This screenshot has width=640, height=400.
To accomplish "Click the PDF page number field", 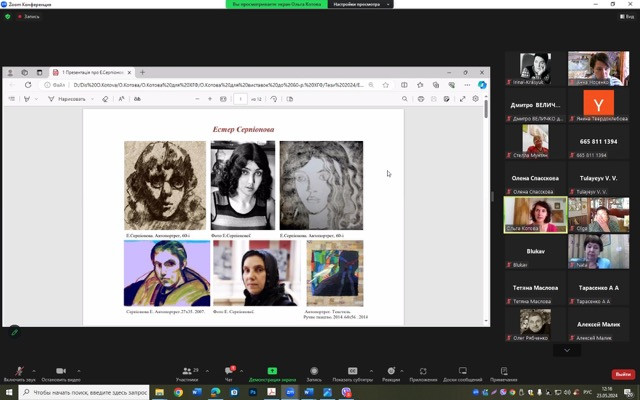I will pyautogui.click(x=241, y=99).
